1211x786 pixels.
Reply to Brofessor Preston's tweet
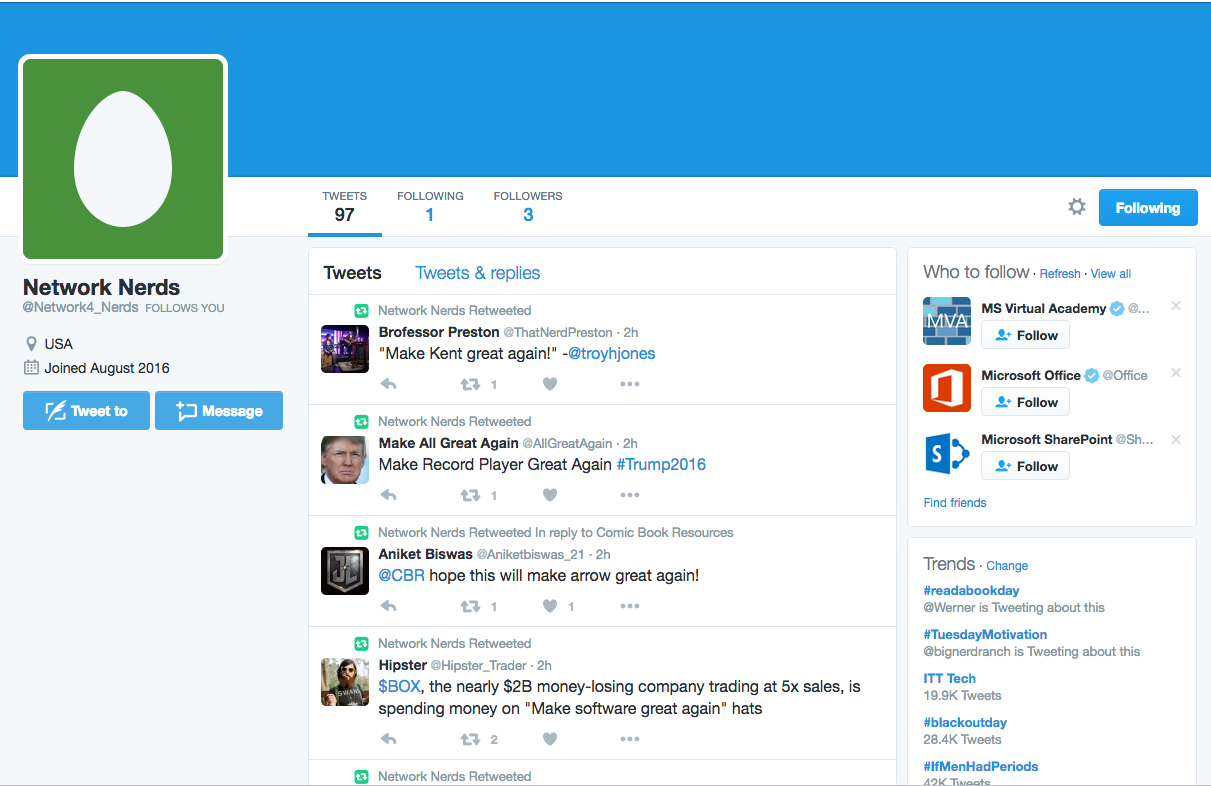click(x=389, y=384)
